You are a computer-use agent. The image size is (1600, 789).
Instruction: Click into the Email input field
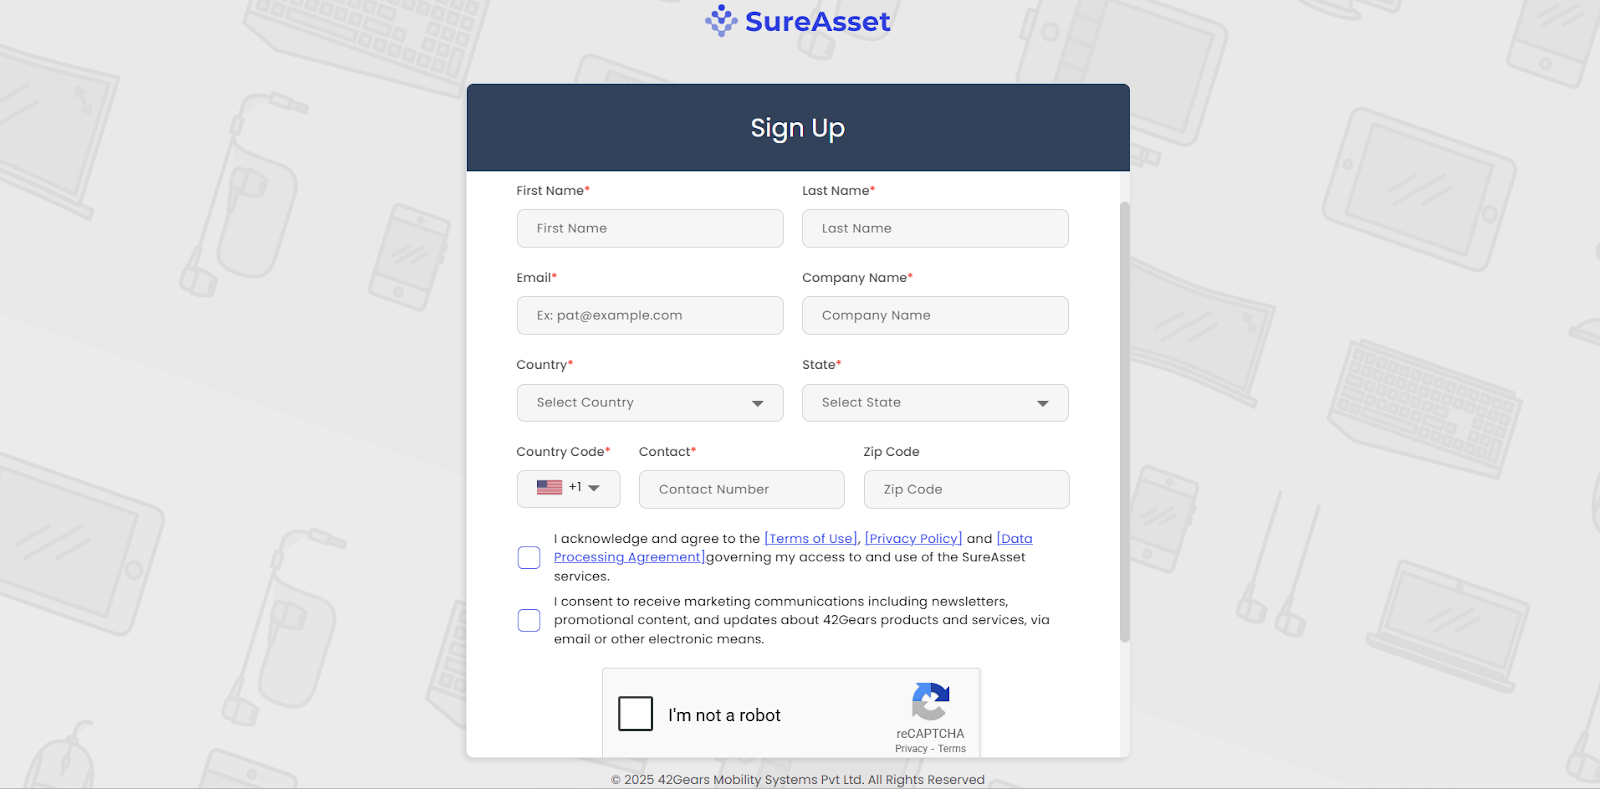649,315
